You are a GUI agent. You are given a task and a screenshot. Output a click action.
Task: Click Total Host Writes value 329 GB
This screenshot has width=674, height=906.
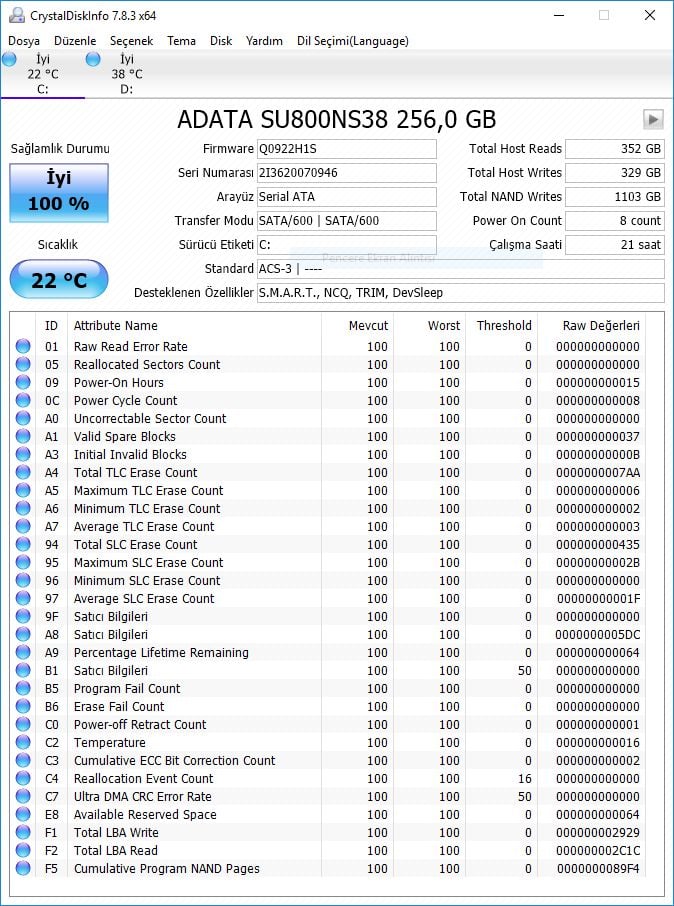pyautogui.click(x=615, y=173)
